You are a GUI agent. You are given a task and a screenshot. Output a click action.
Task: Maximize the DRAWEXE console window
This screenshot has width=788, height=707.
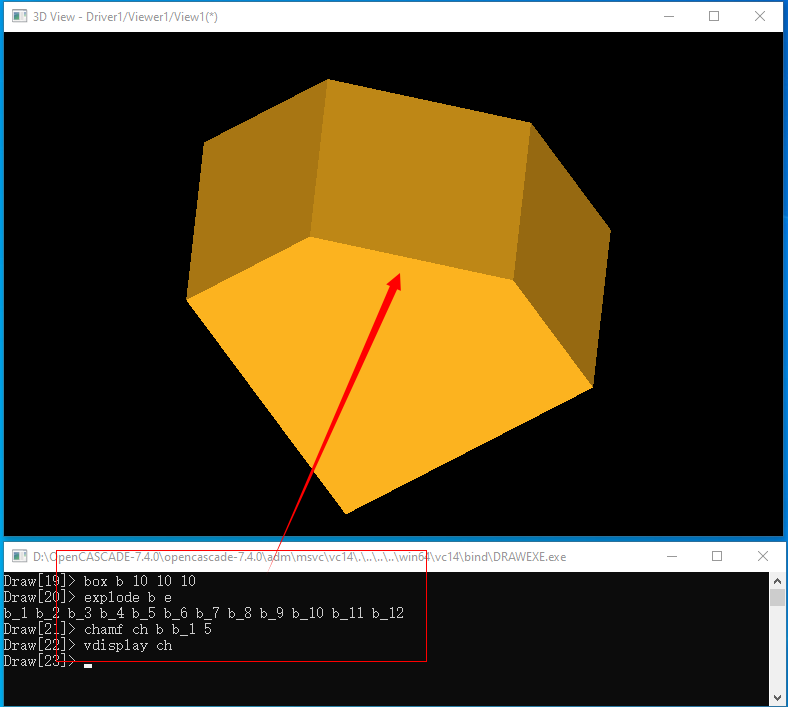(717, 556)
